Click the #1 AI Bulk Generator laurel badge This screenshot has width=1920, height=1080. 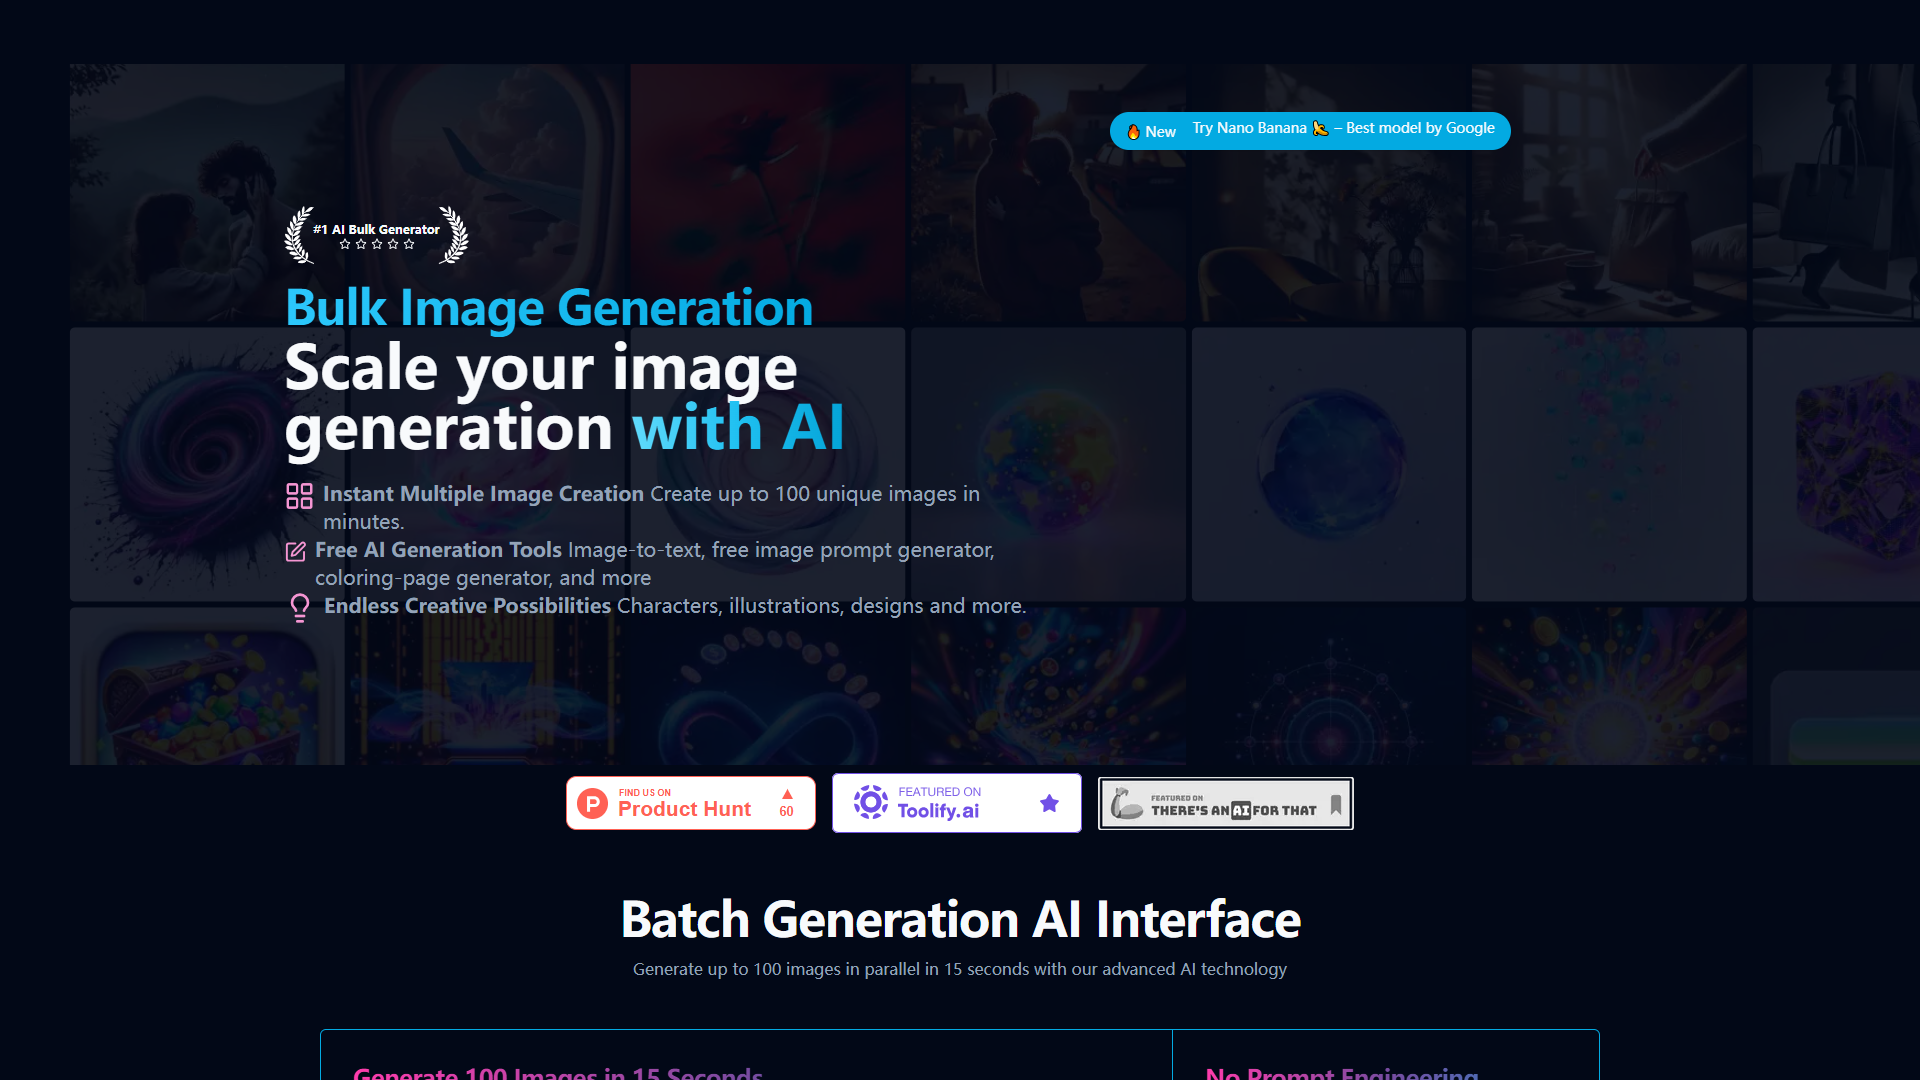tap(376, 236)
